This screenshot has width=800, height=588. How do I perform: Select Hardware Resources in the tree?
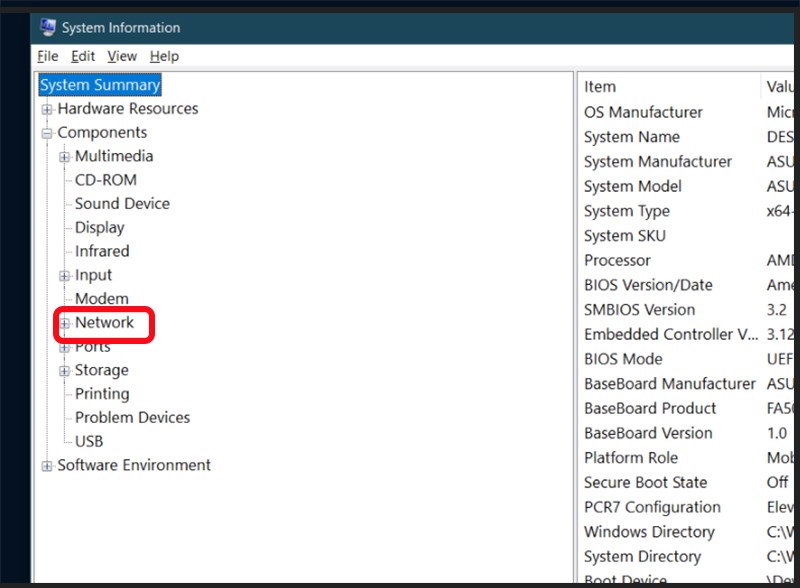pos(128,109)
